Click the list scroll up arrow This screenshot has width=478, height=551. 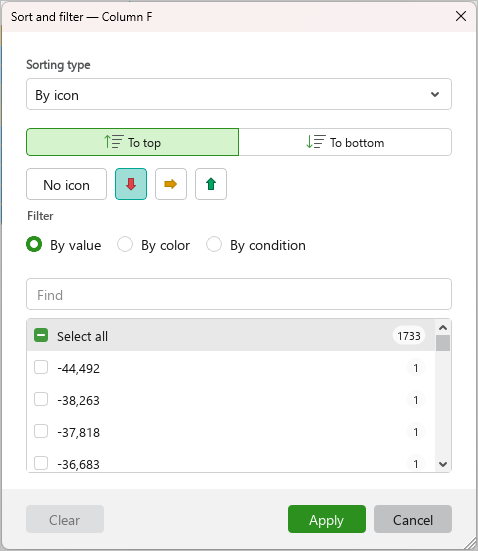coord(443,328)
